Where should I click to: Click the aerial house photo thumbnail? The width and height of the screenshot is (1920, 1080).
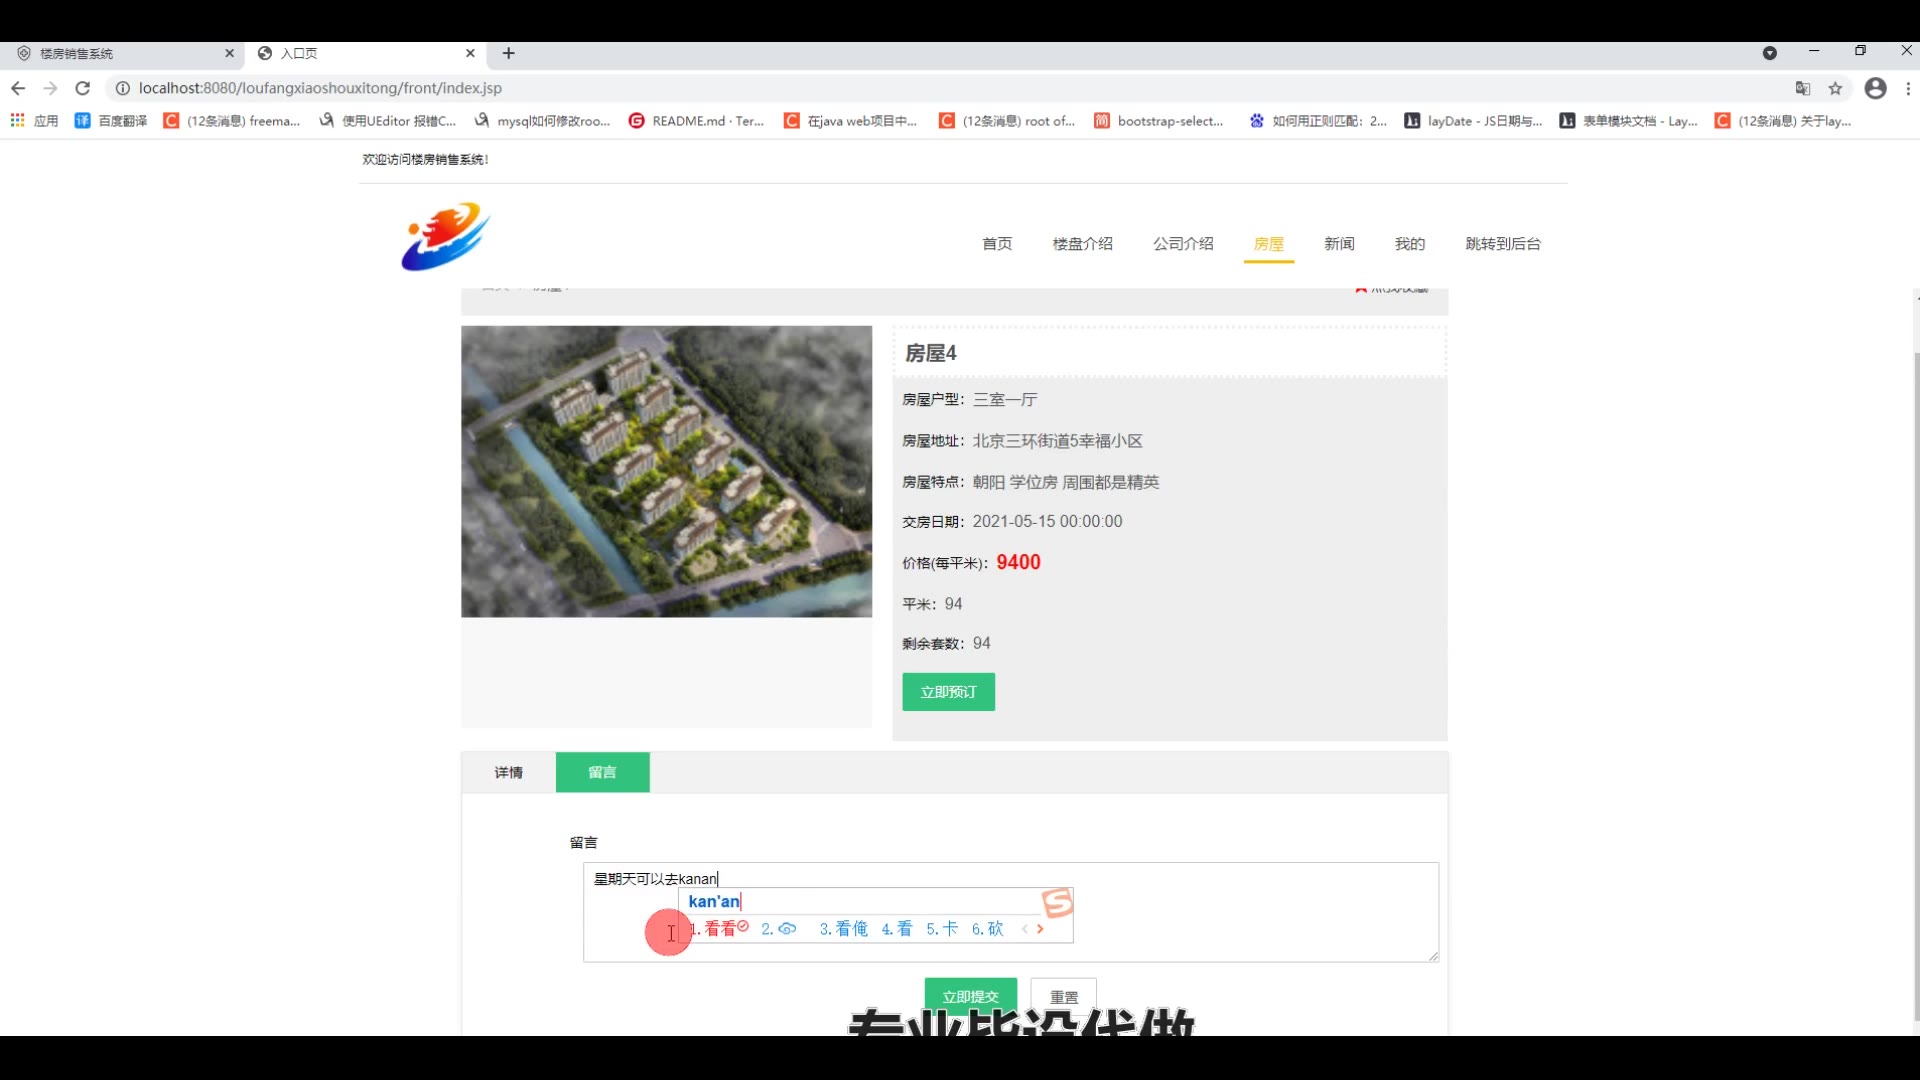[666, 471]
